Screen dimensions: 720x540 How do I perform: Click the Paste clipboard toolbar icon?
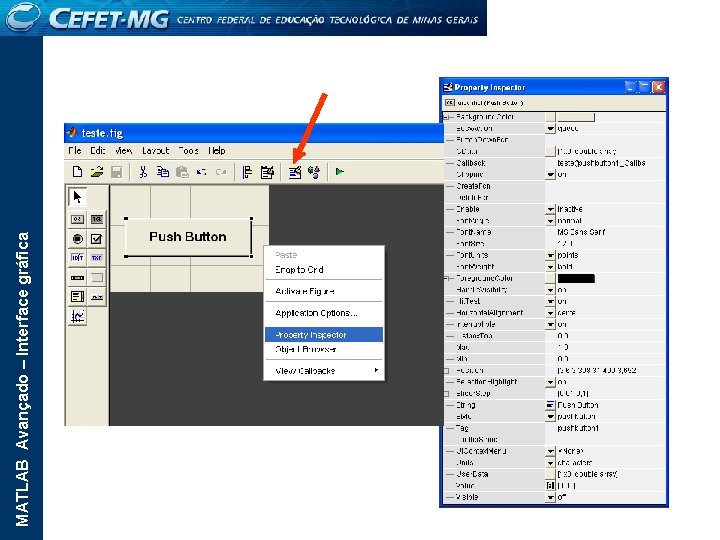tap(182, 172)
